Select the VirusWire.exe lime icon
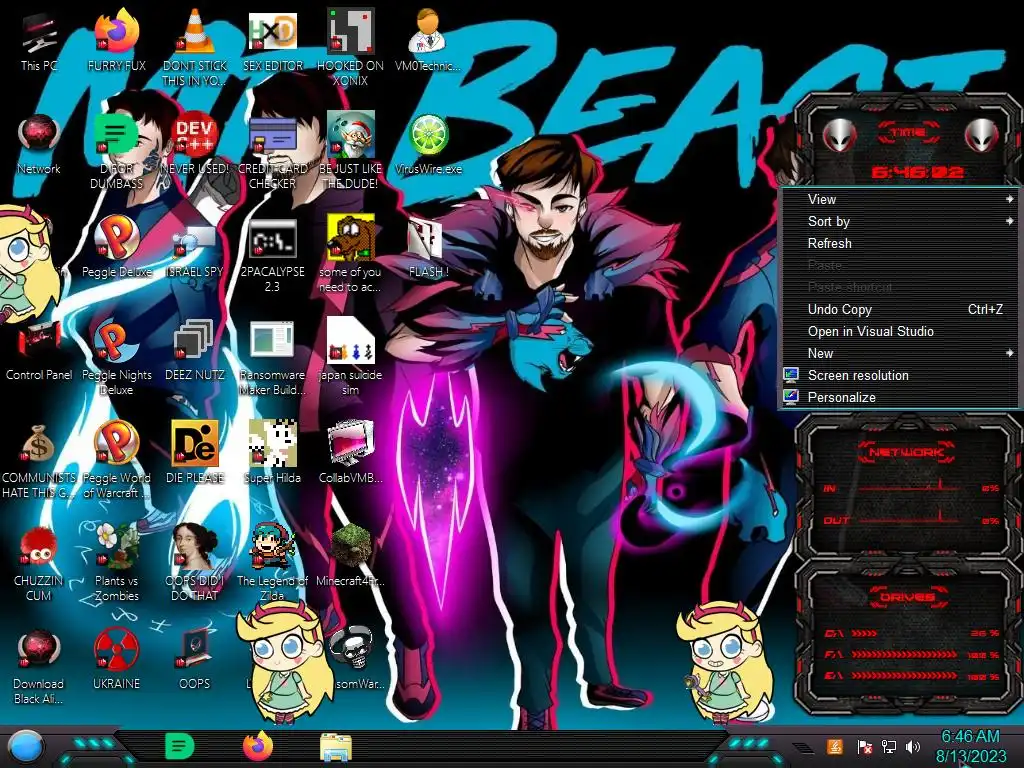1024x768 pixels. [428, 136]
